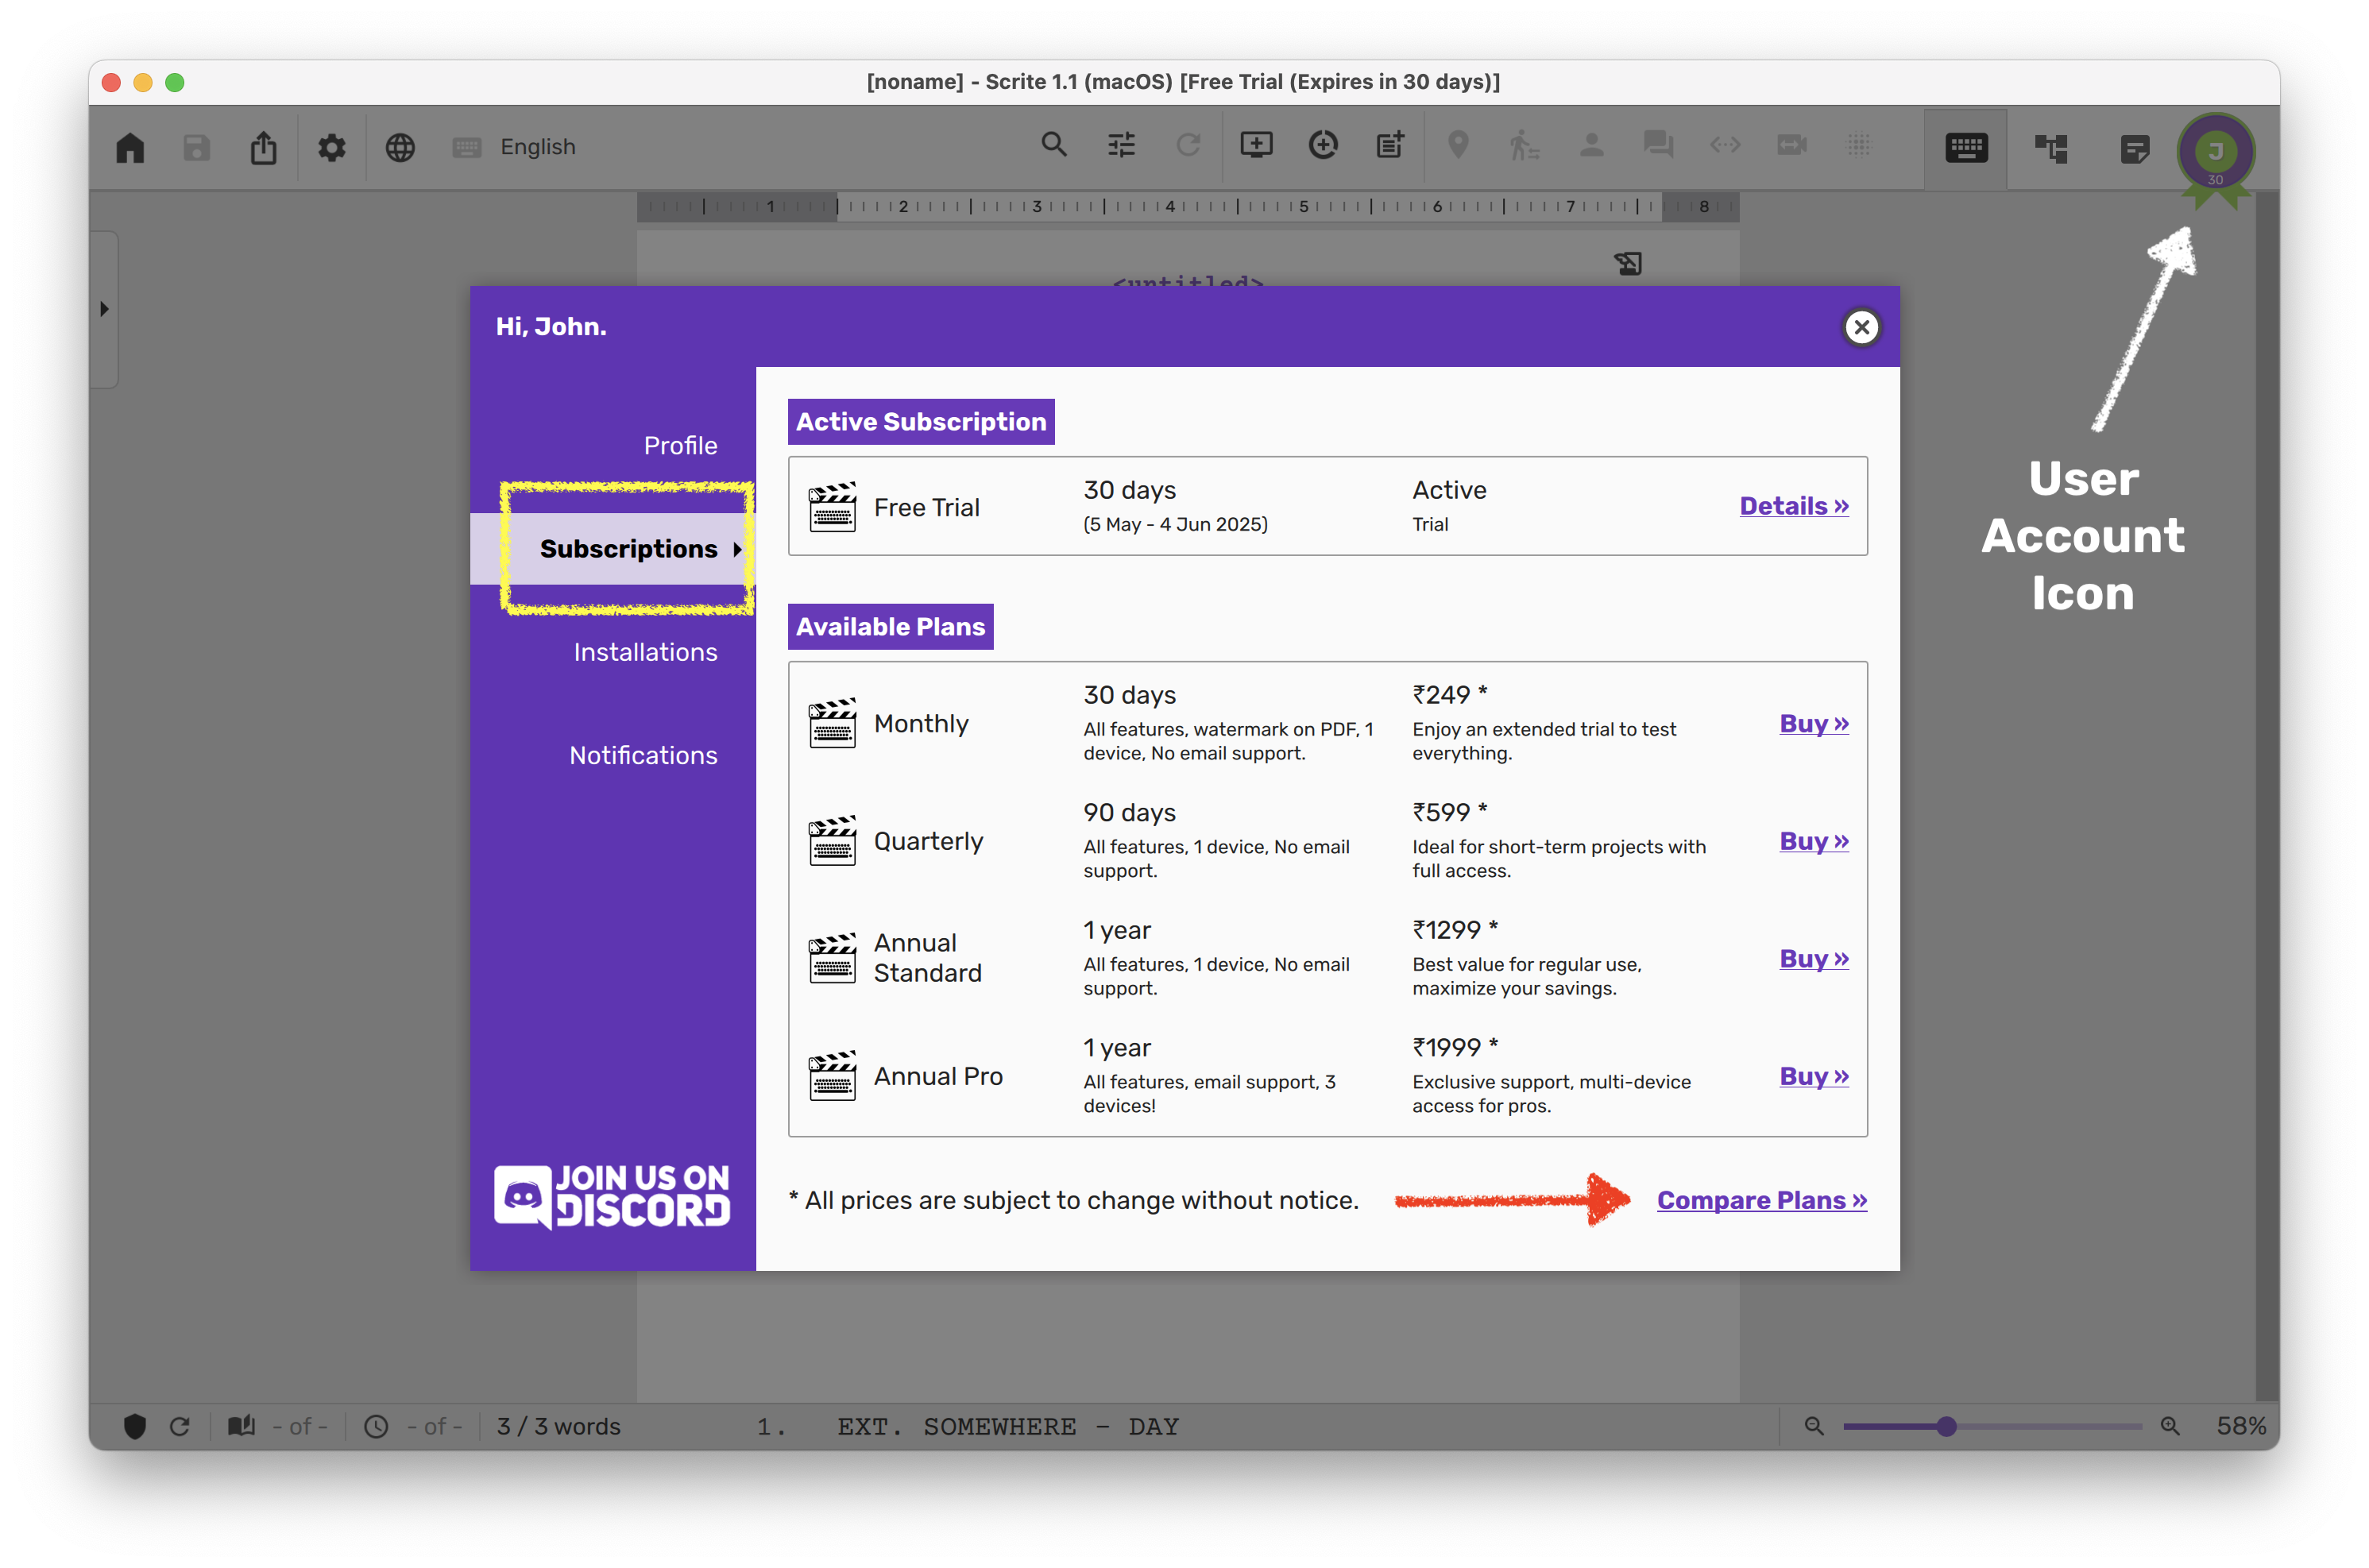
Task: Click the Annual Pro clapperboard icon
Action: click(832, 1076)
